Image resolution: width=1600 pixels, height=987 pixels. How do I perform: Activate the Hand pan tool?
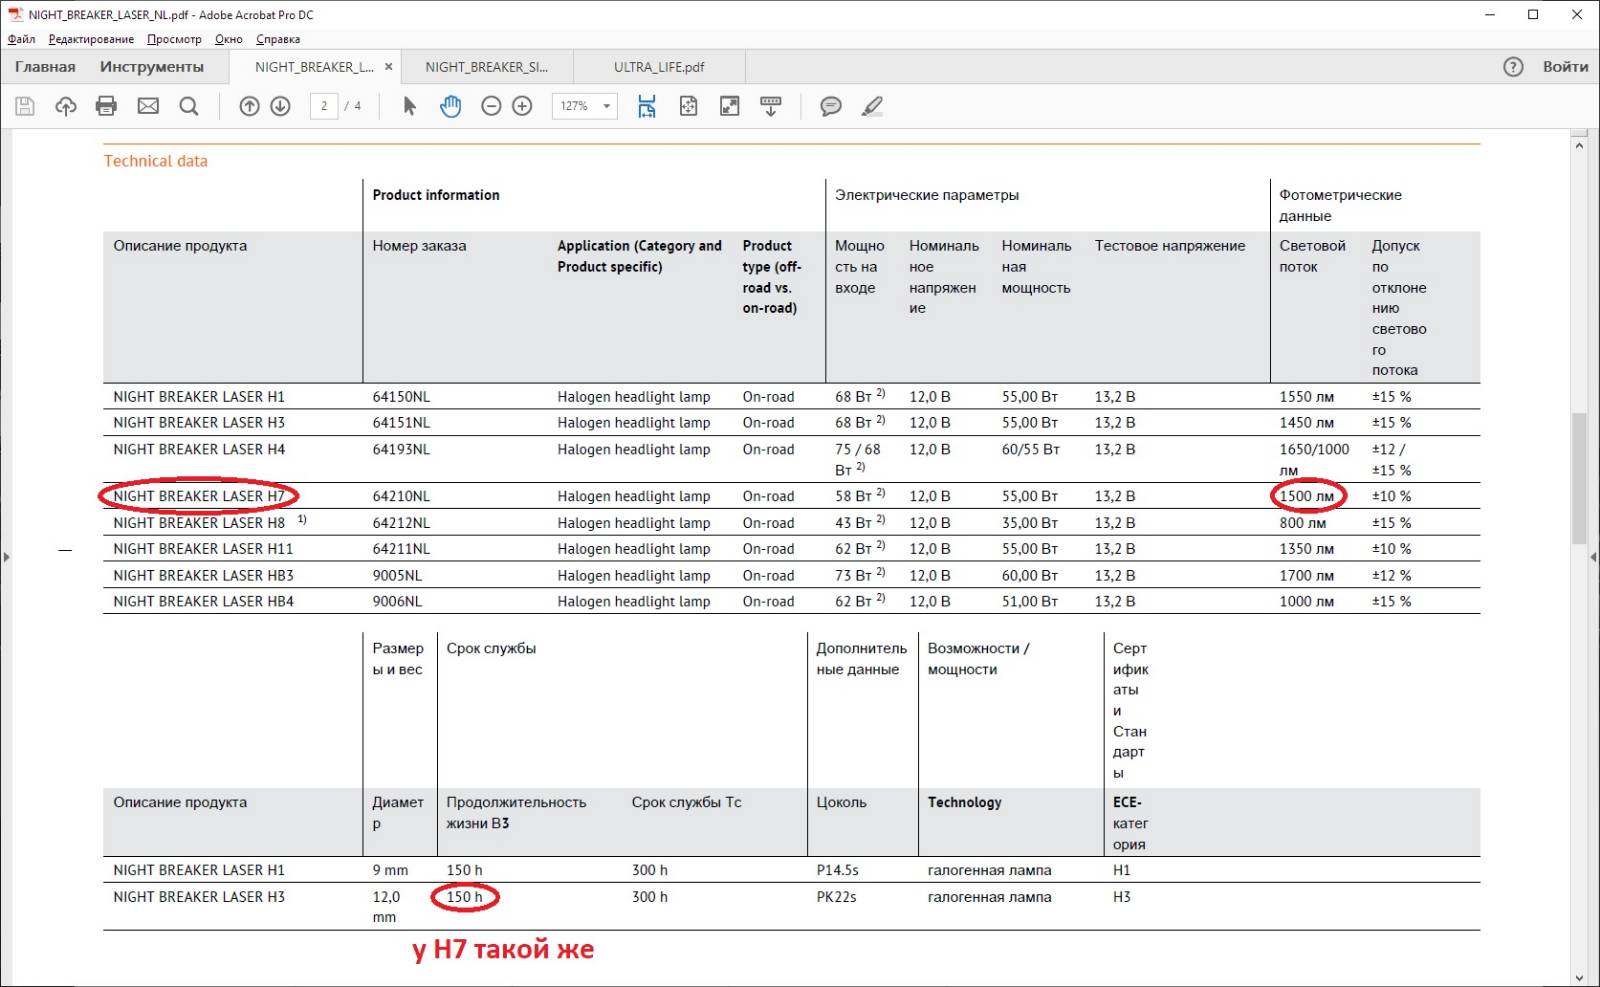point(451,106)
